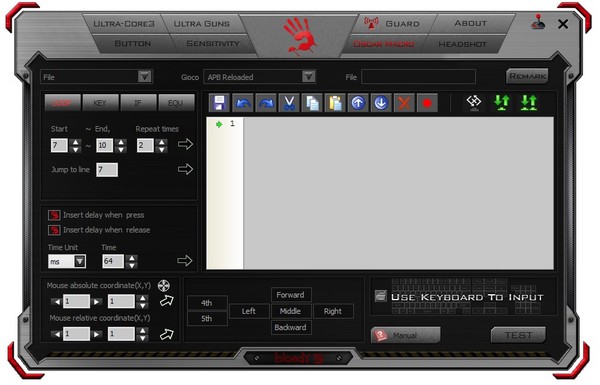This screenshot has width=600, height=385.
Task: Click the redo arrow in macro toolbar
Action: pyautogui.click(x=266, y=103)
